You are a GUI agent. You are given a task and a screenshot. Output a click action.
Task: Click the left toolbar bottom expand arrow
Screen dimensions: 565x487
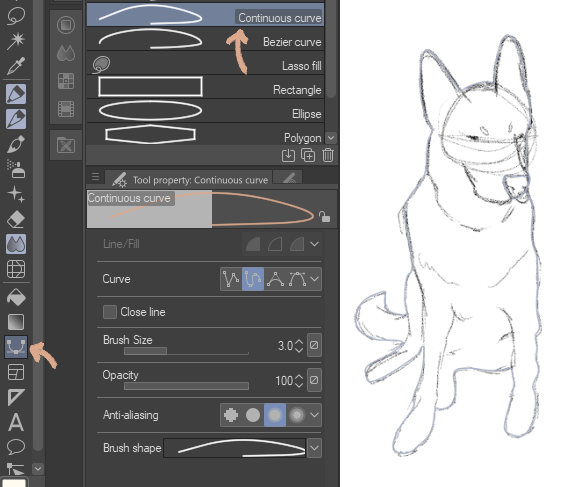pos(38,469)
